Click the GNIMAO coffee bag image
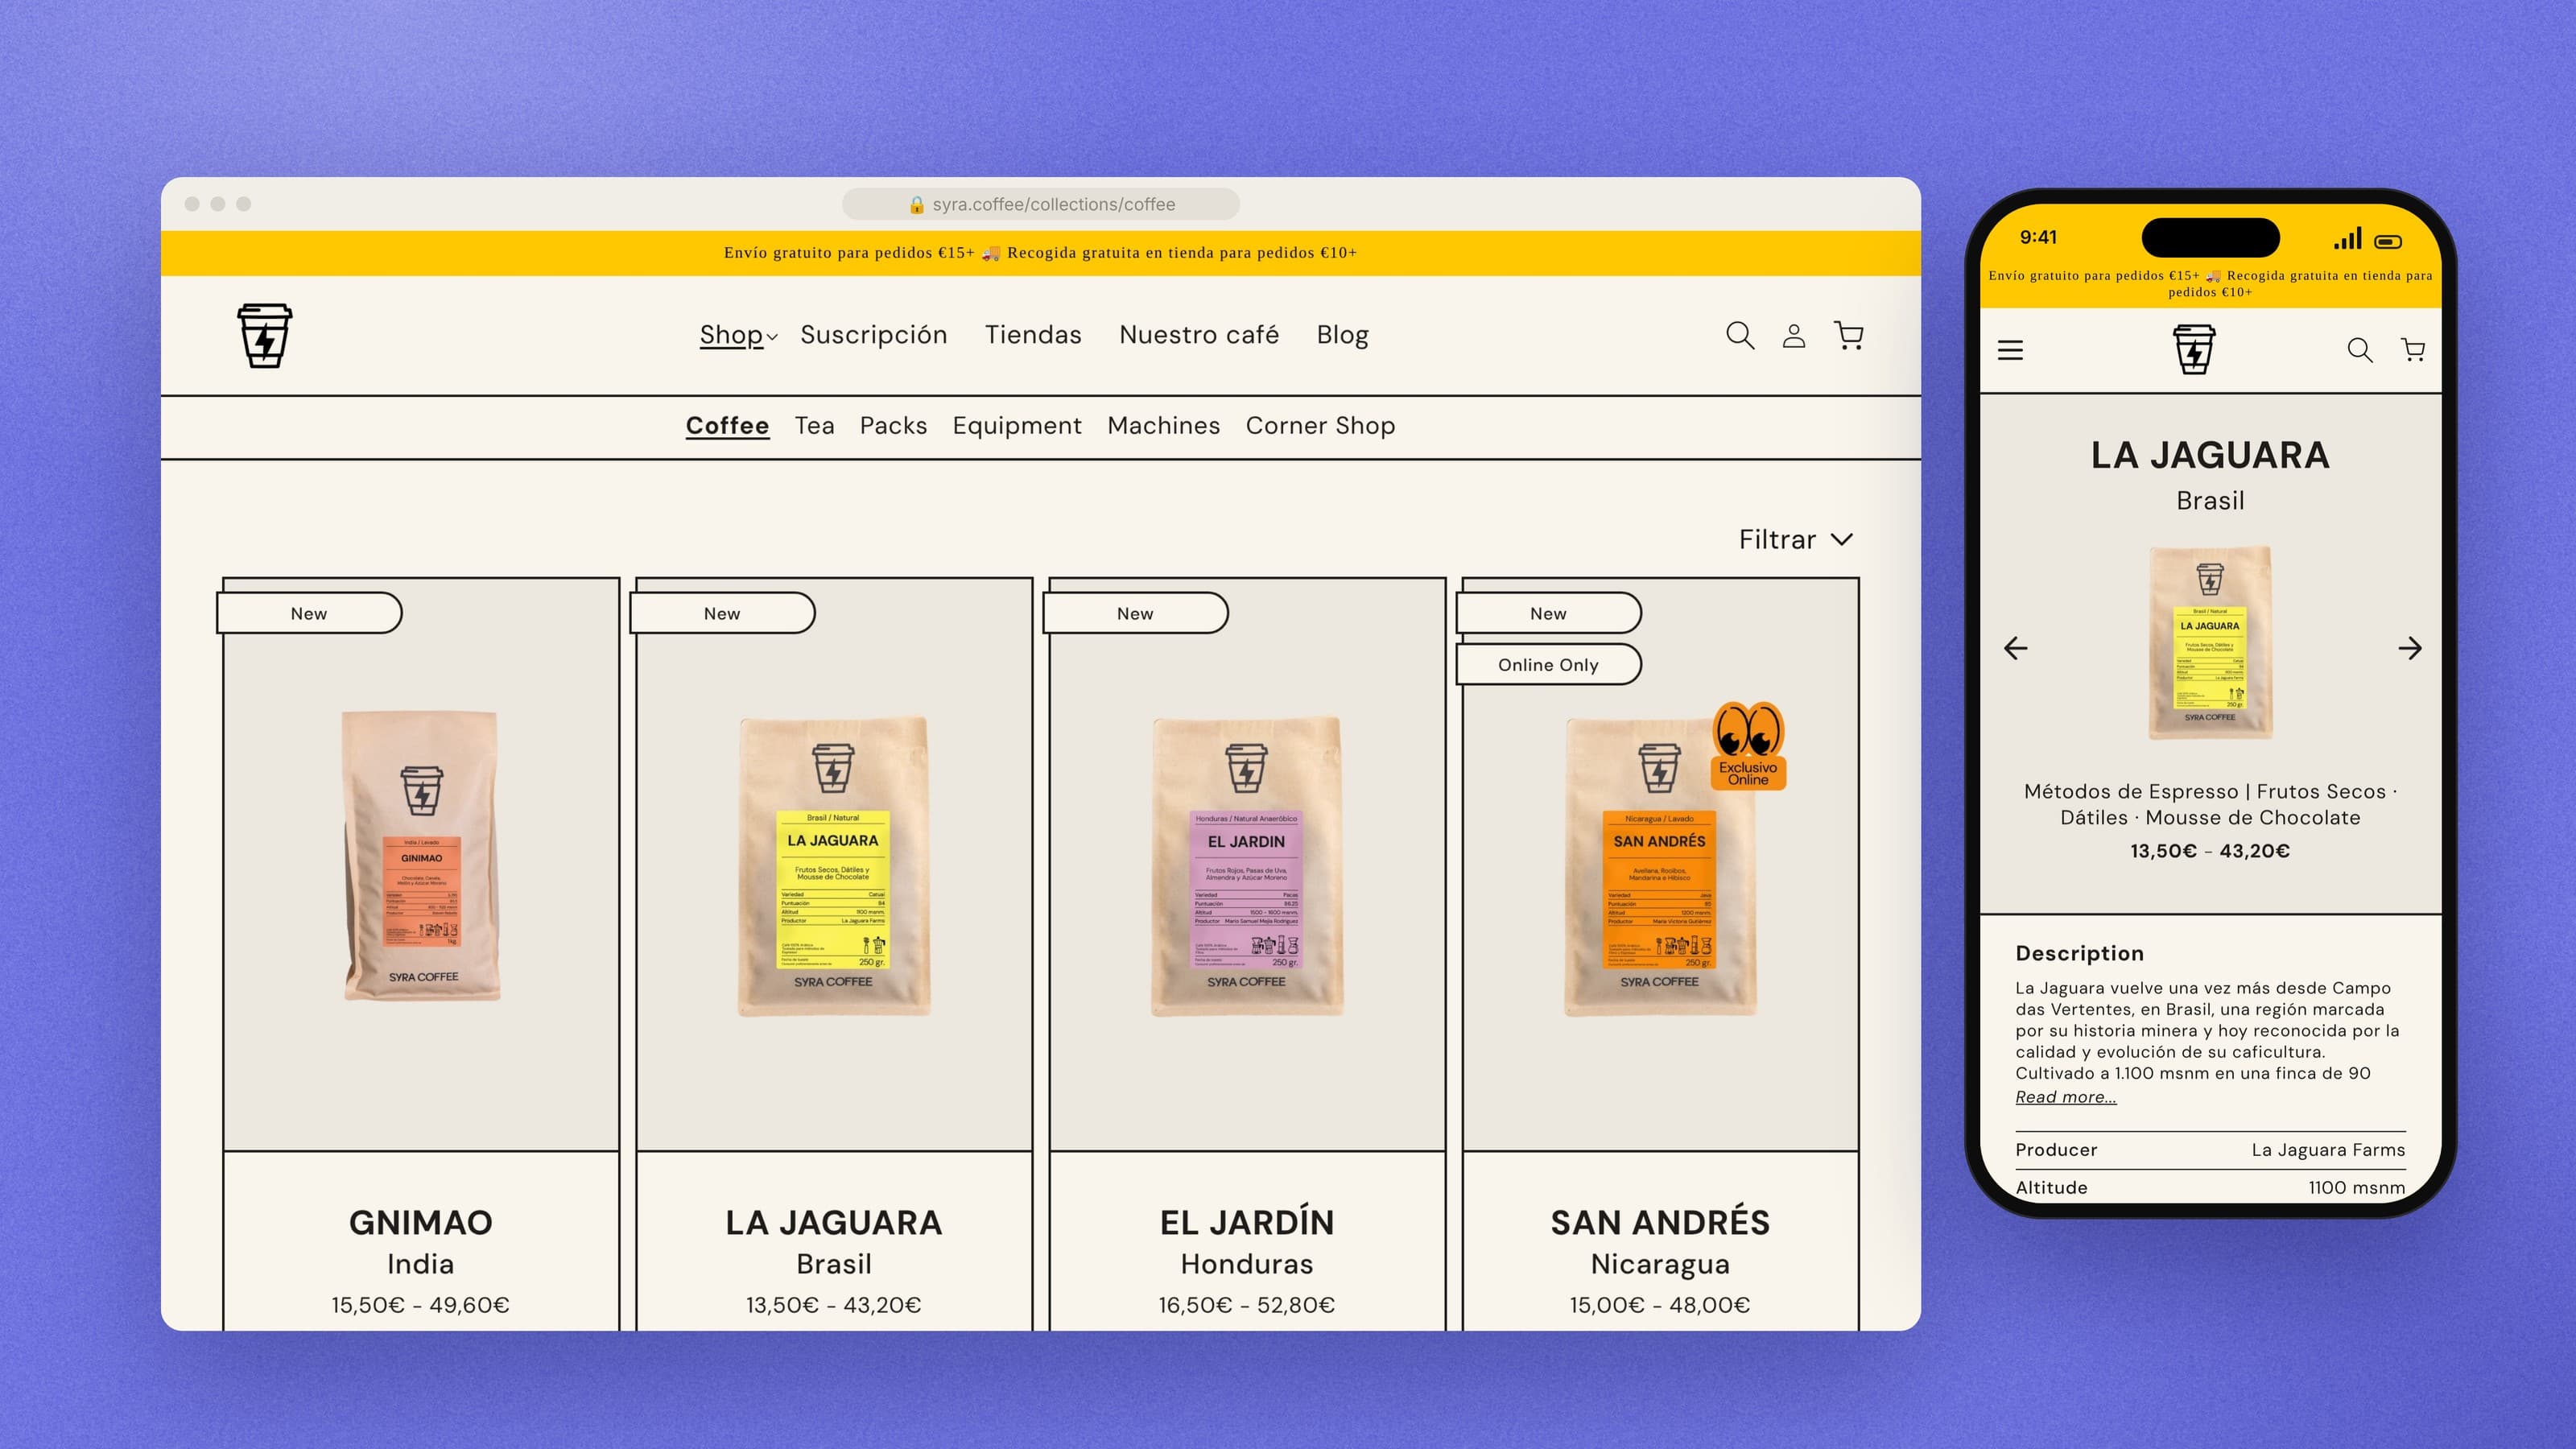Screen dimensions: 2576x1449 (x=421, y=856)
